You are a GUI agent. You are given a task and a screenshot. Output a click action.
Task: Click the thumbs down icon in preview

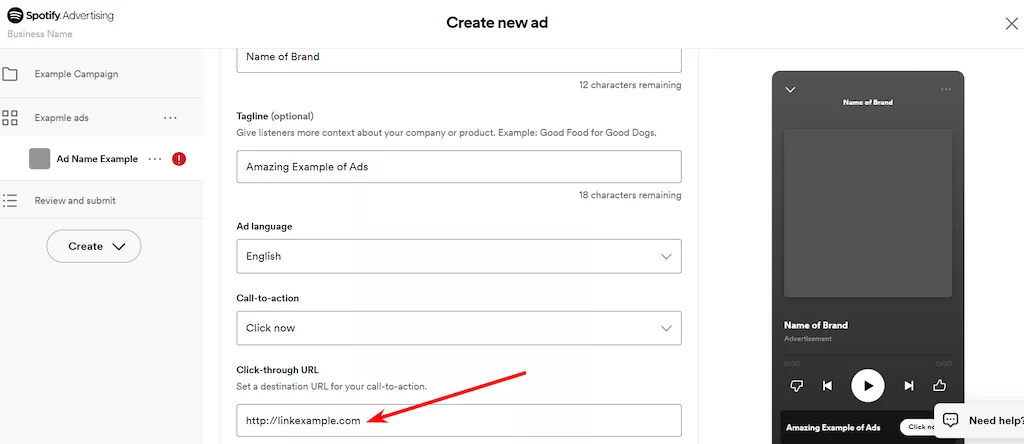point(796,386)
